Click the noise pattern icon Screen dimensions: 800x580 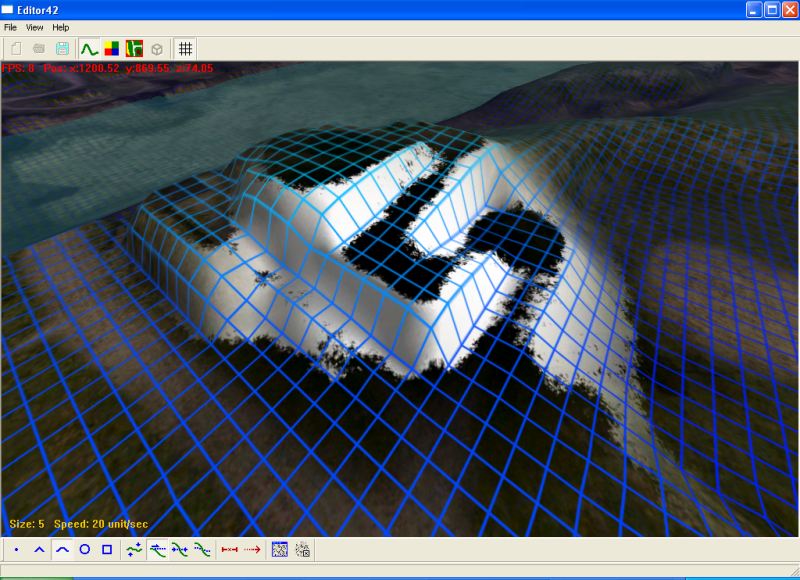[x=280, y=549]
